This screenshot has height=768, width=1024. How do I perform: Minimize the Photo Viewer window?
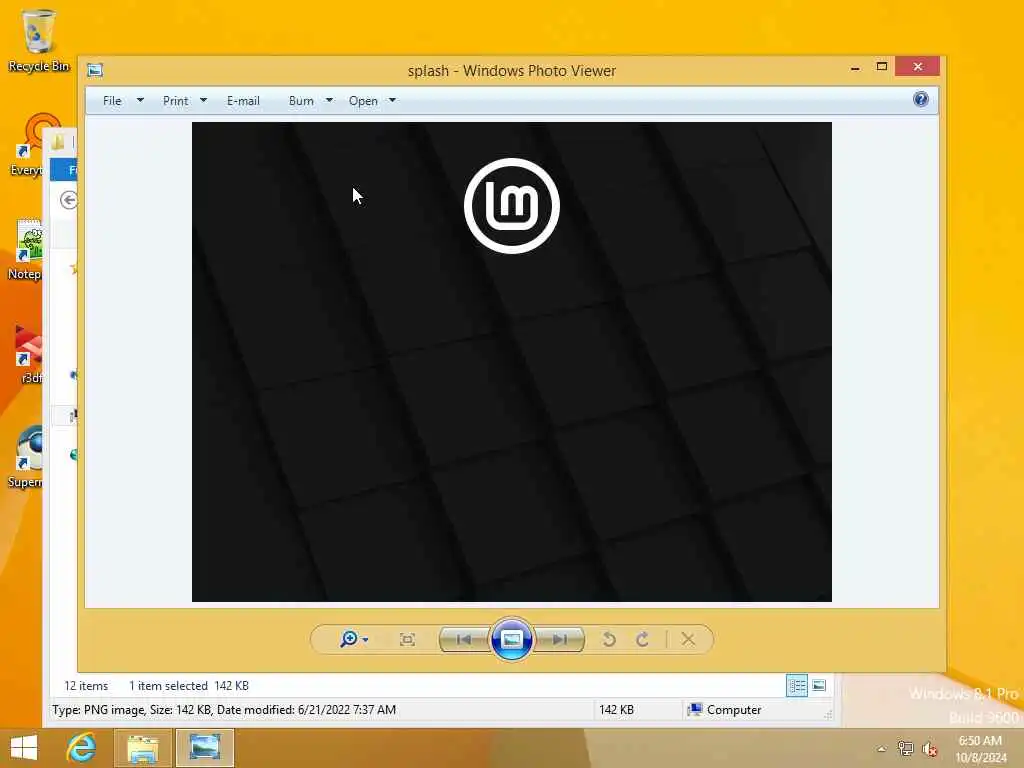click(855, 67)
